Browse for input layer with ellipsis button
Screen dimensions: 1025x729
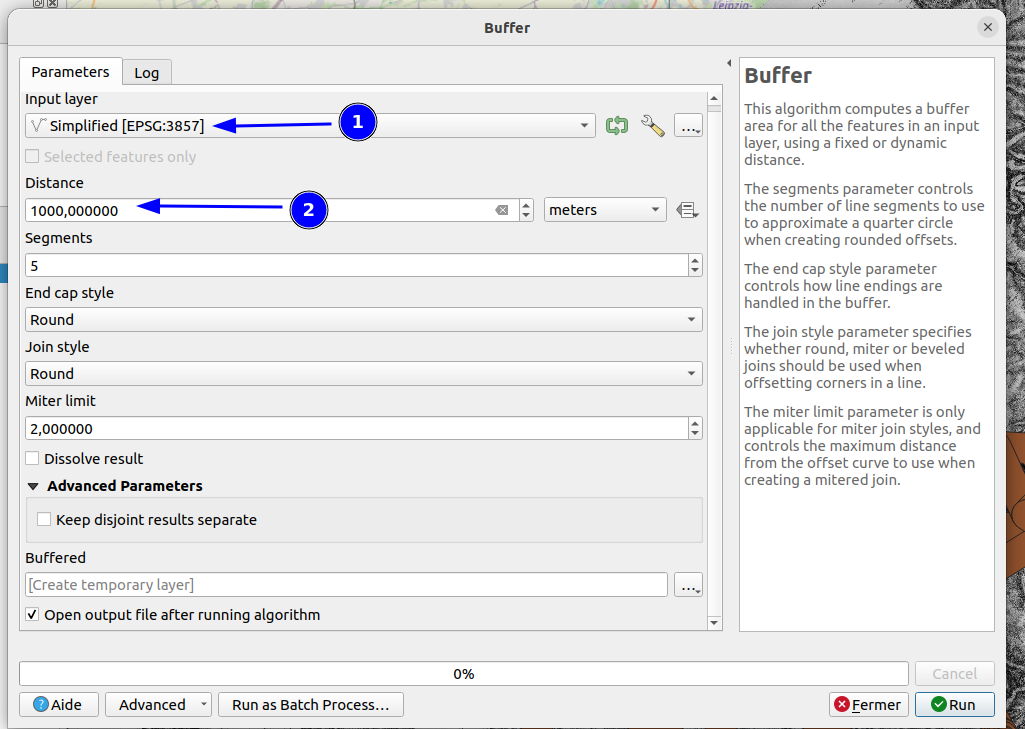click(689, 126)
